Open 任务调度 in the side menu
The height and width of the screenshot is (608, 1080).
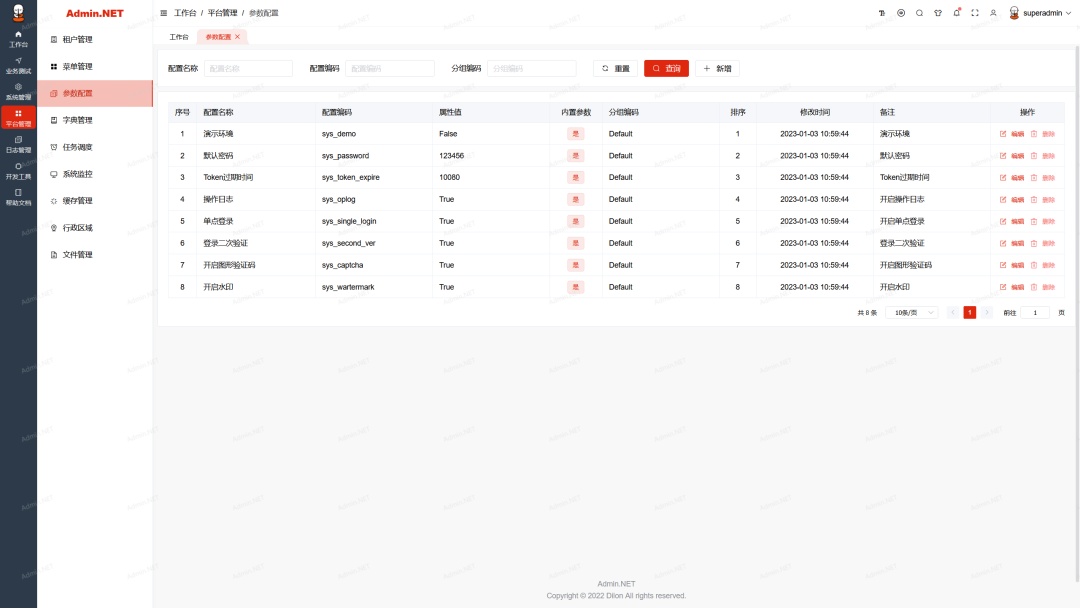pos(77,147)
